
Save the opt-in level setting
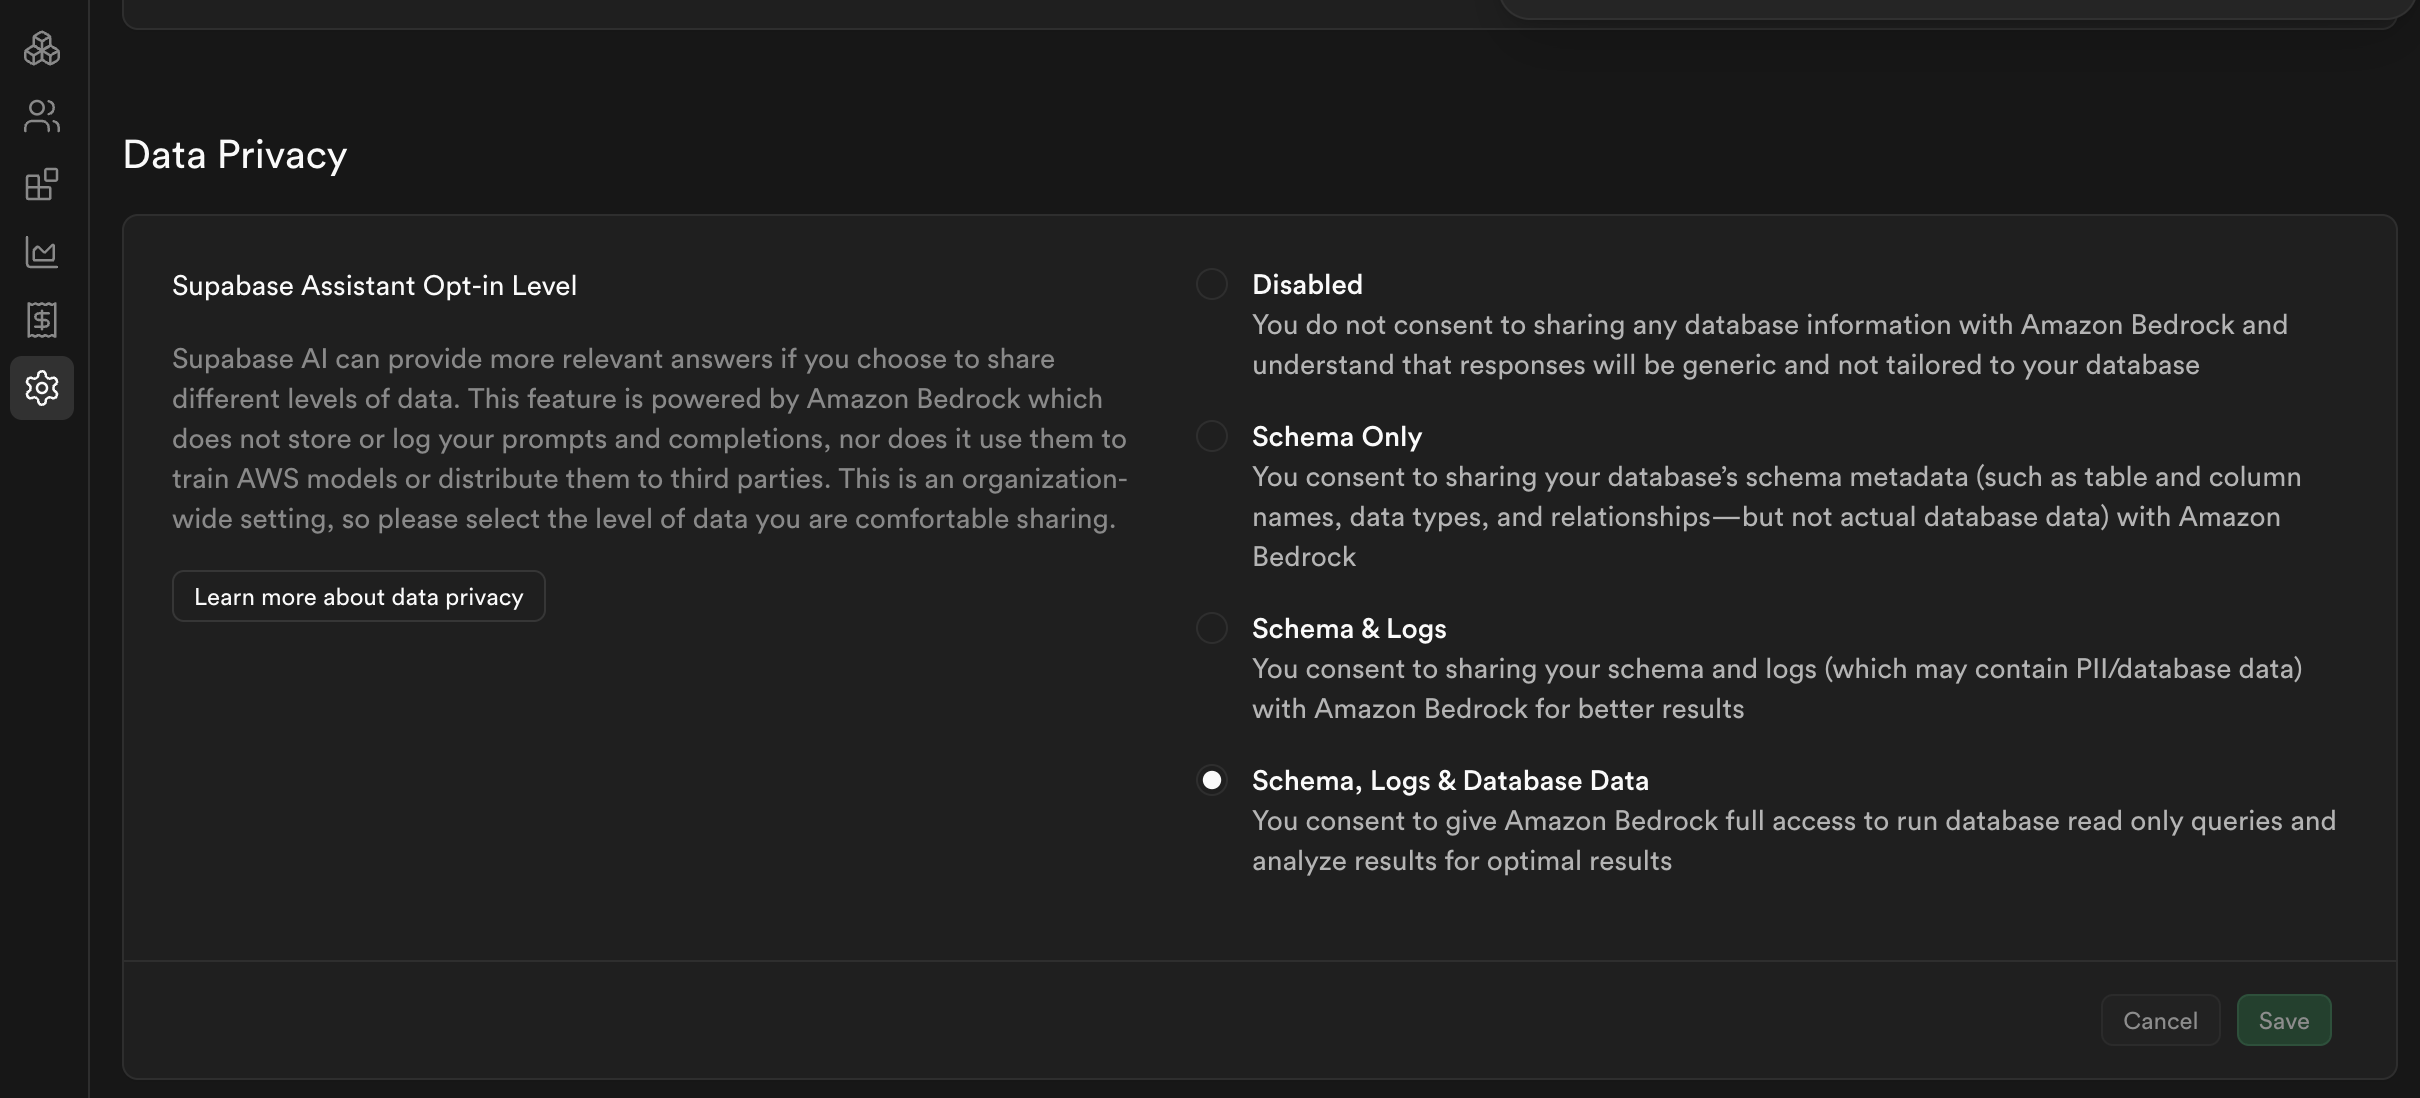[2284, 1020]
